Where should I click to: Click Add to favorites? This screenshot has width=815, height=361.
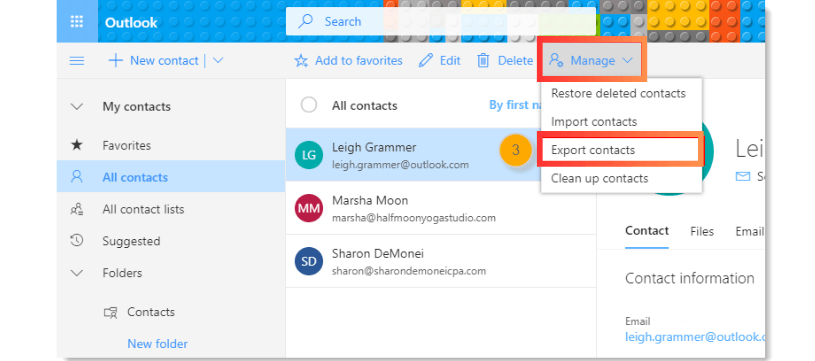tap(348, 61)
